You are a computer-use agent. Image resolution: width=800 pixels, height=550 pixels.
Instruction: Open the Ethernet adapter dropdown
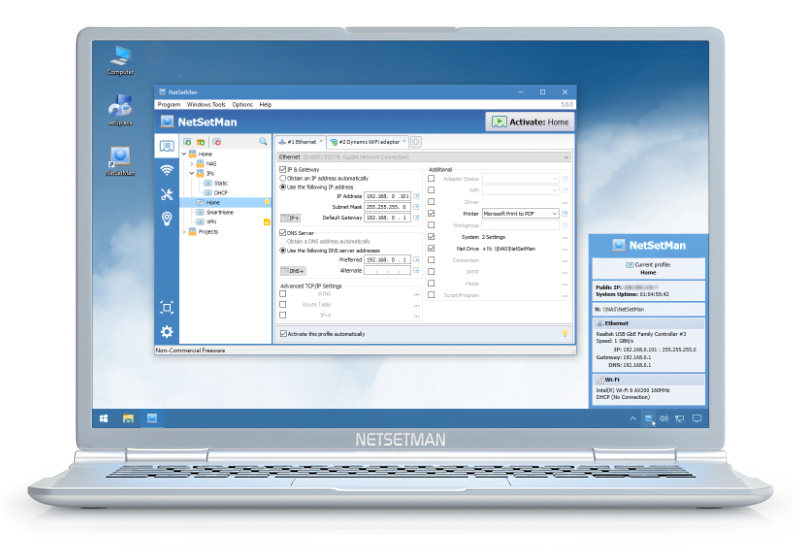tap(424, 157)
